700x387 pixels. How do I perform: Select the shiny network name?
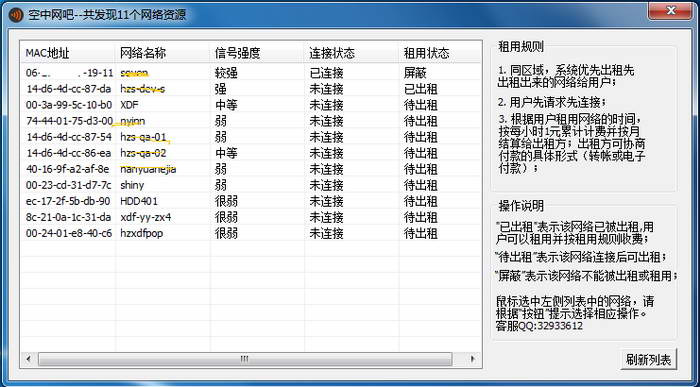132,185
